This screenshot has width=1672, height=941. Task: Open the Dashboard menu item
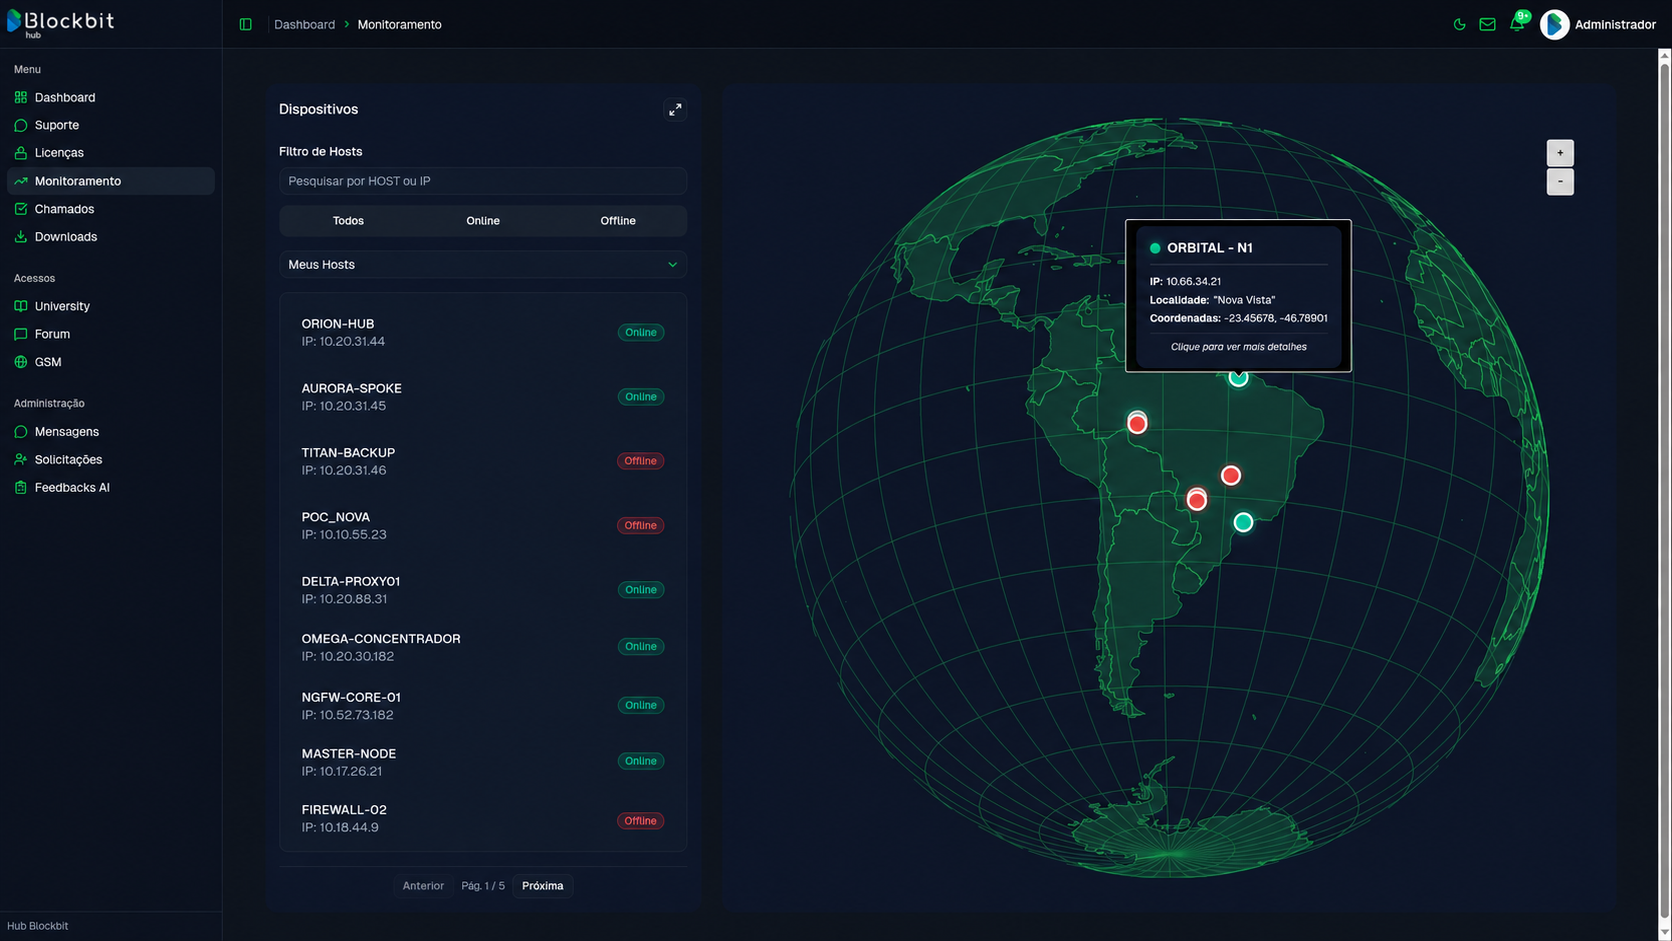point(110,97)
